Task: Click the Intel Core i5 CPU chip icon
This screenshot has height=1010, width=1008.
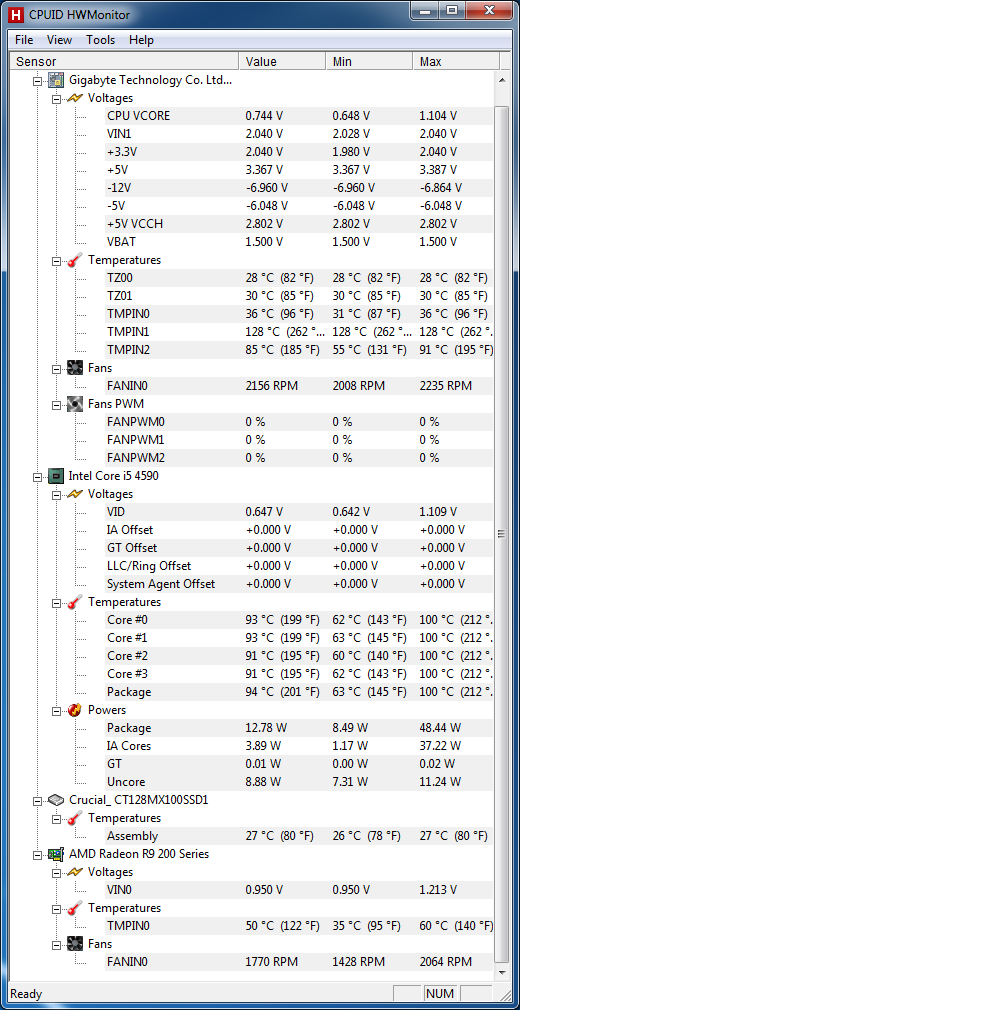Action: coord(56,476)
